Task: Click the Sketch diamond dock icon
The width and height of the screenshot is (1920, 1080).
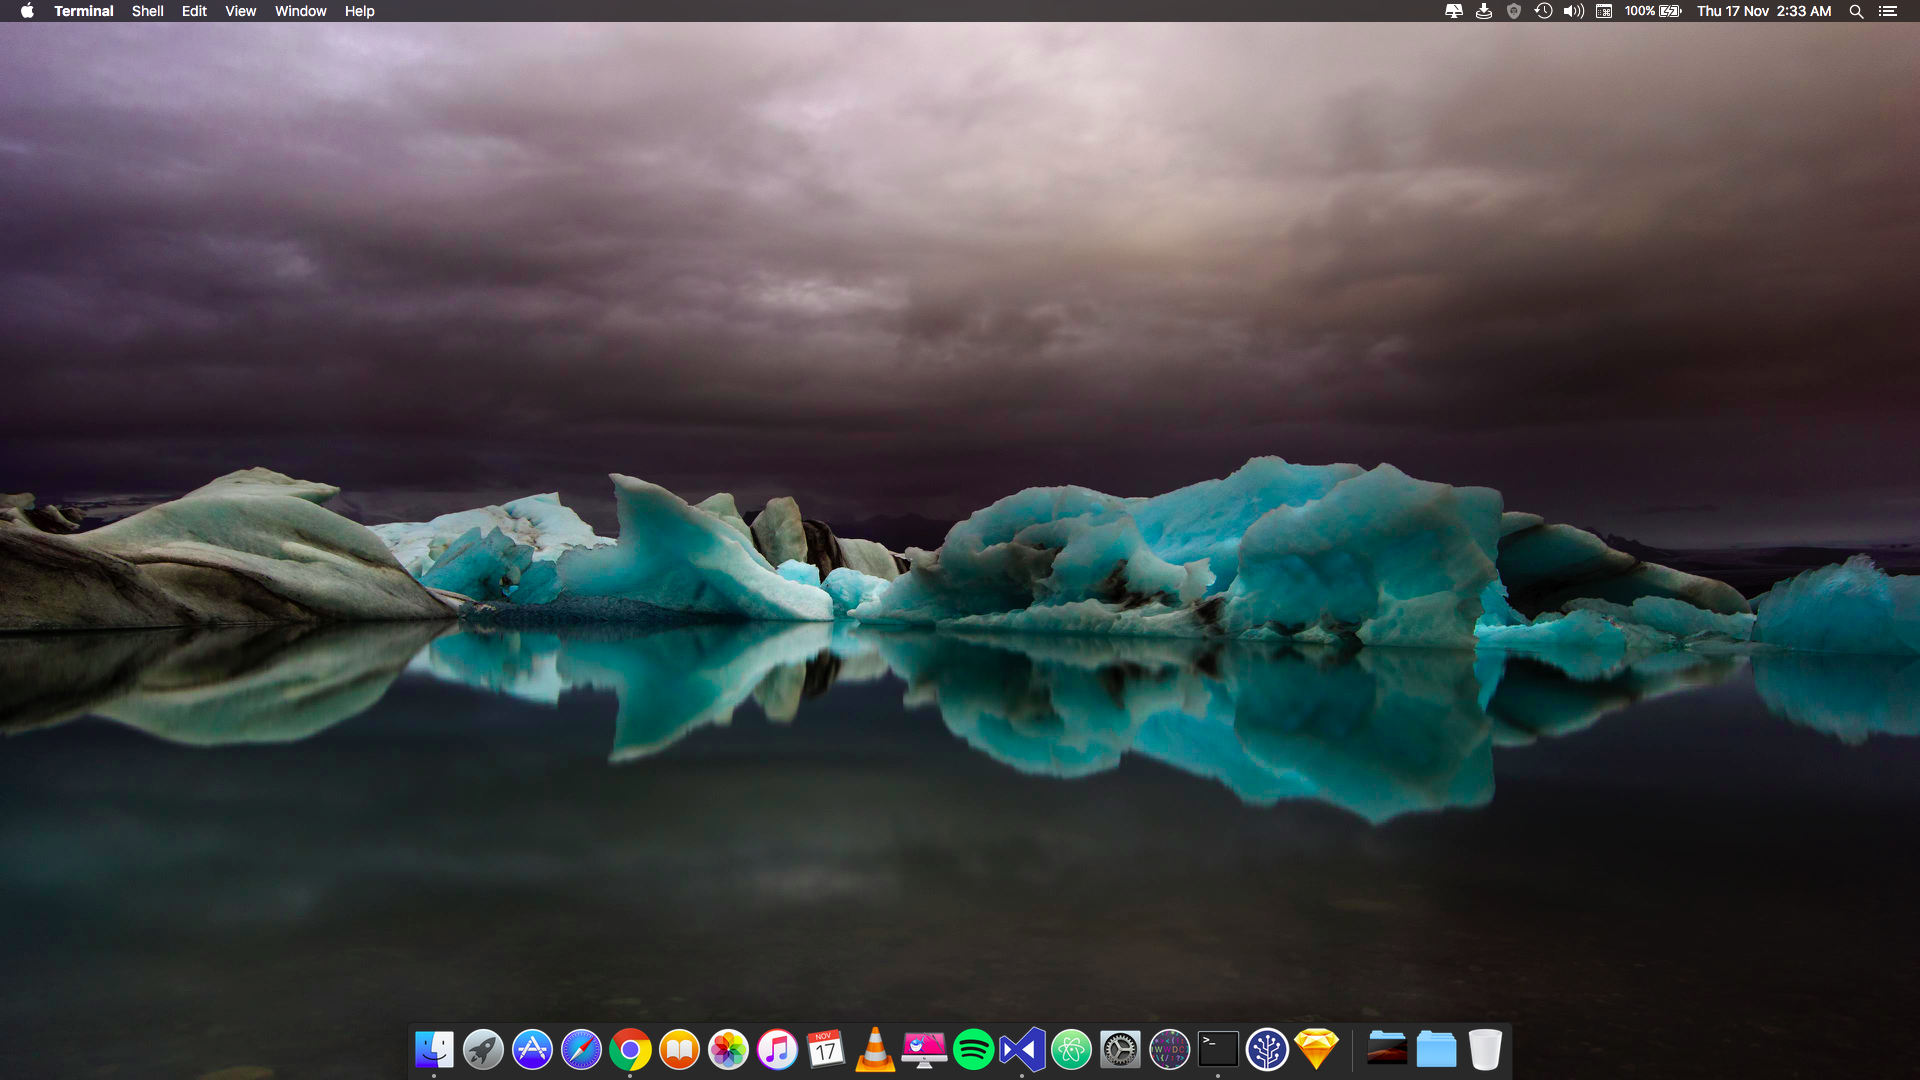Action: pos(1316,1050)
